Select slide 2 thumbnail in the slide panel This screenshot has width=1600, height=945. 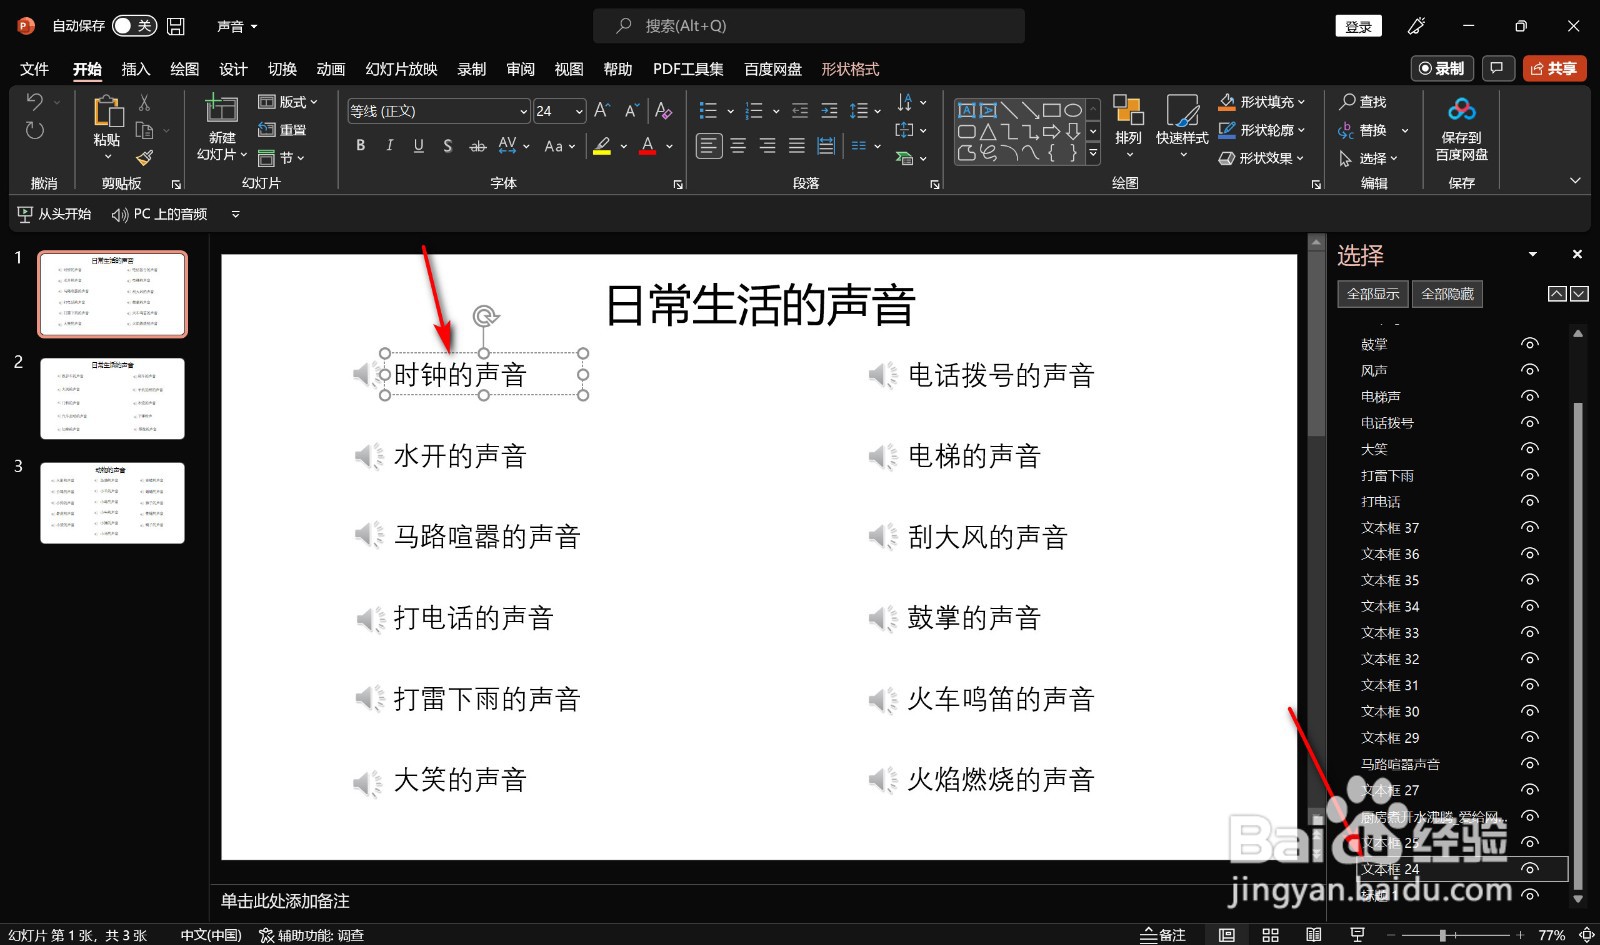pyautogui.click(x=112, y=398)
